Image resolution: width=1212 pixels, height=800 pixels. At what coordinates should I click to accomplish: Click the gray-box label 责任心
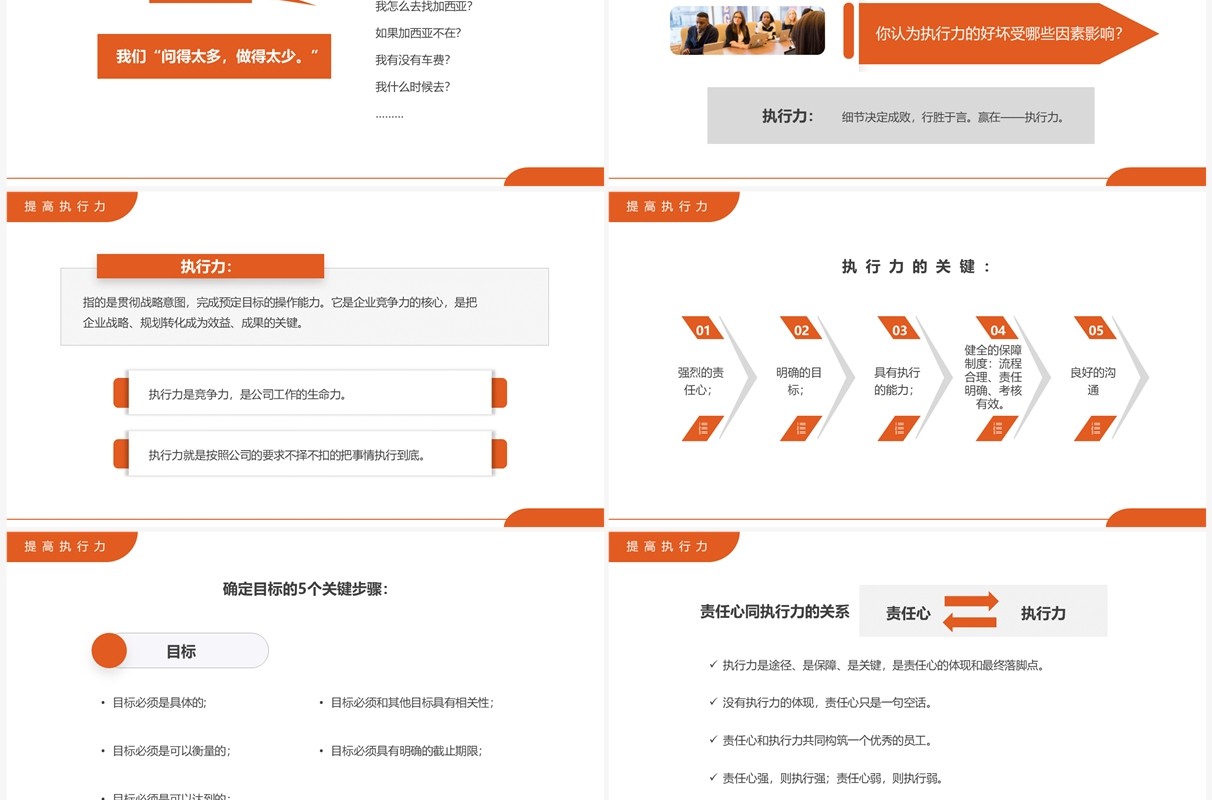908,613
